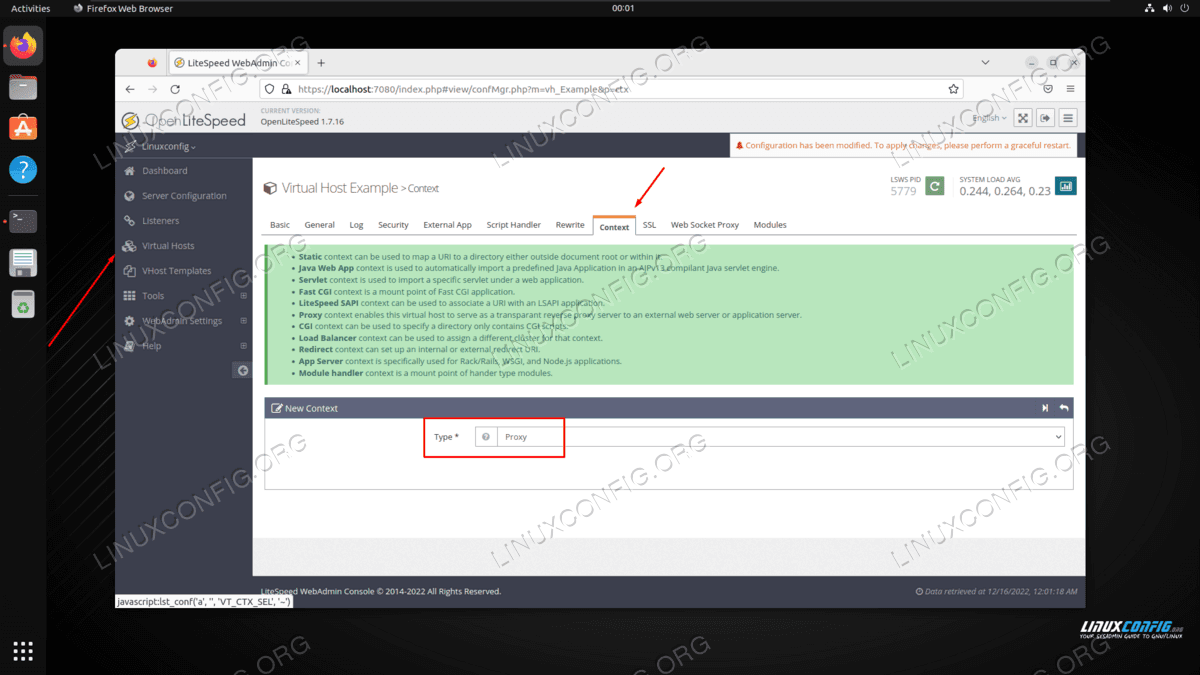This screenshot has height=675, width=1200.
Task: Click the OpenLiteSpeed logo
Action: tap(184, 121)
